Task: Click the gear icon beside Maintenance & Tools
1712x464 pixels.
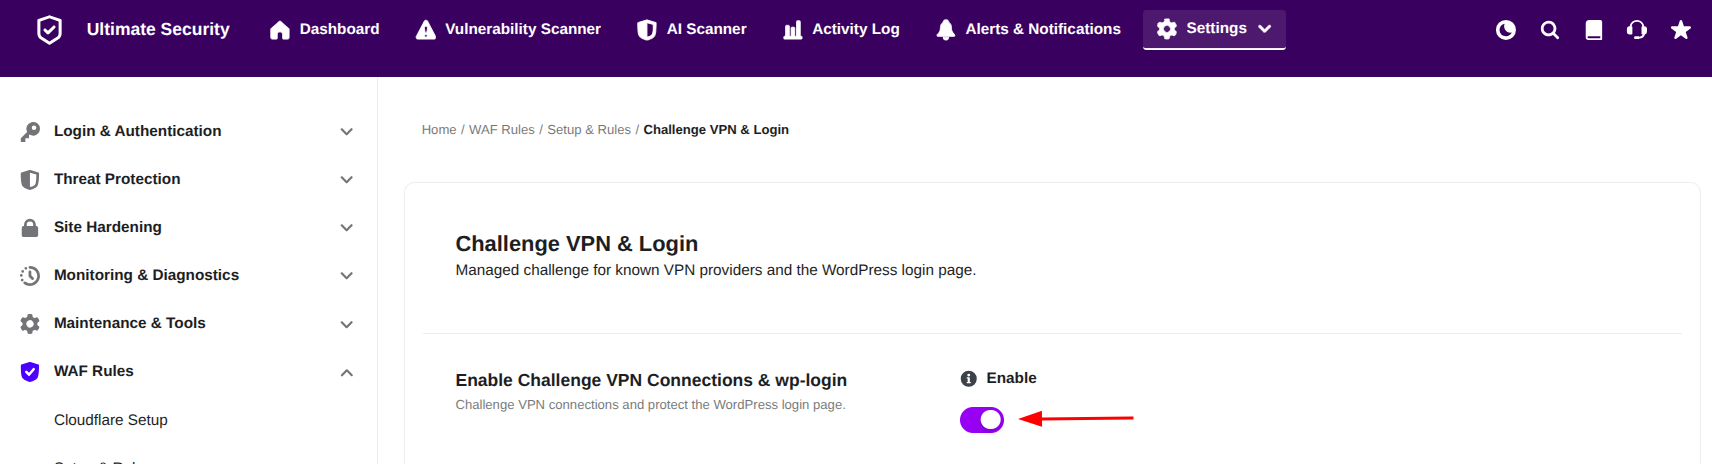Action: (x=30, y=323)
